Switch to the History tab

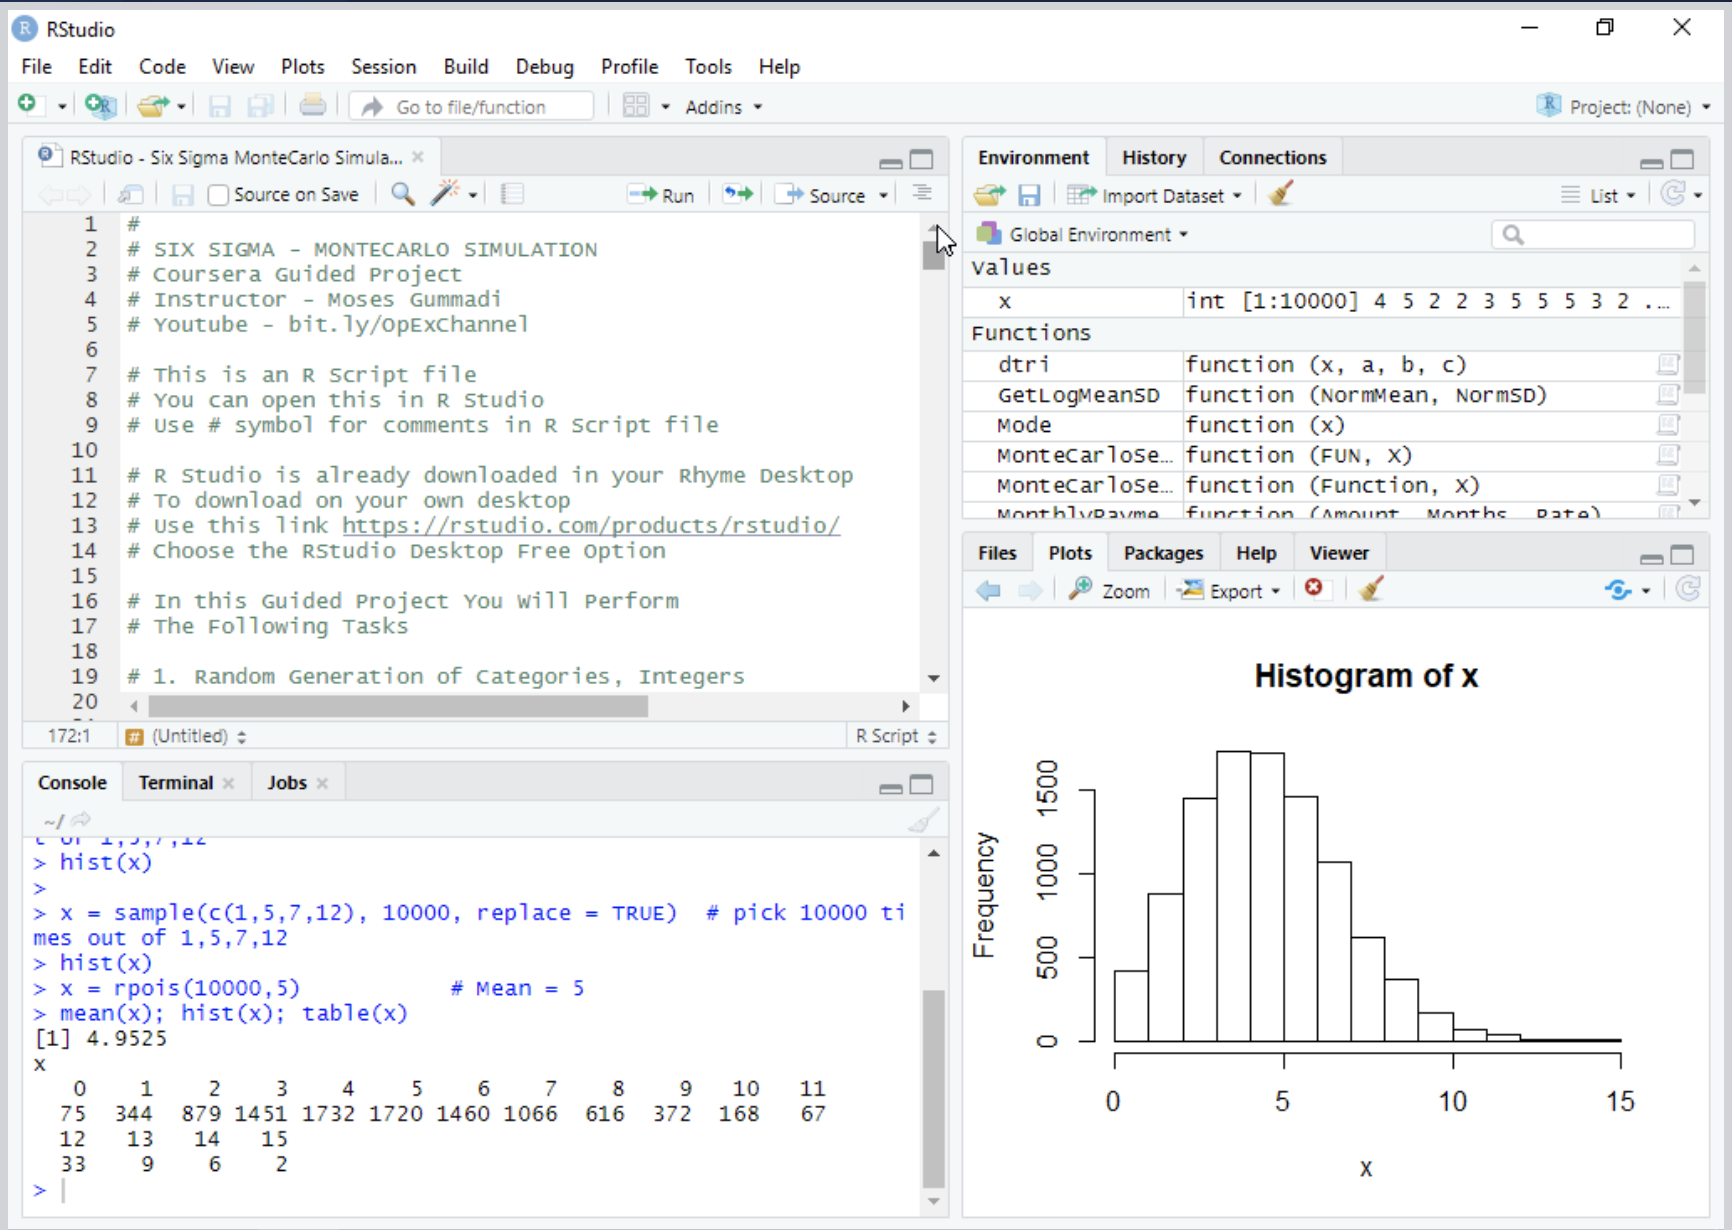click(x=1154, y=157)
